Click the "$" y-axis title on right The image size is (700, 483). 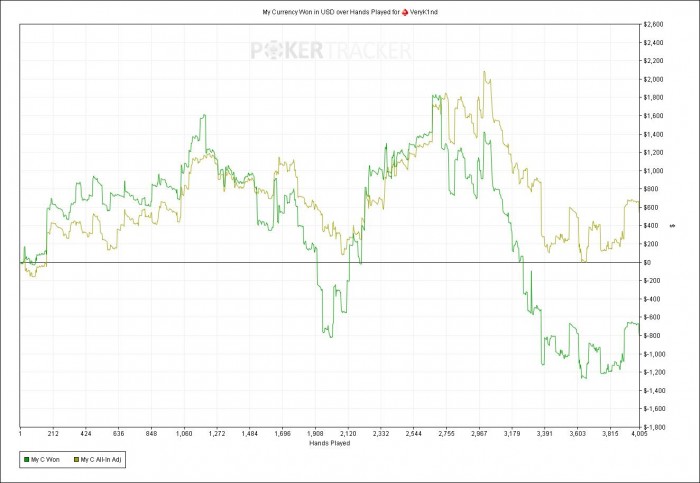pyautogui.click(x=673, y=226)
